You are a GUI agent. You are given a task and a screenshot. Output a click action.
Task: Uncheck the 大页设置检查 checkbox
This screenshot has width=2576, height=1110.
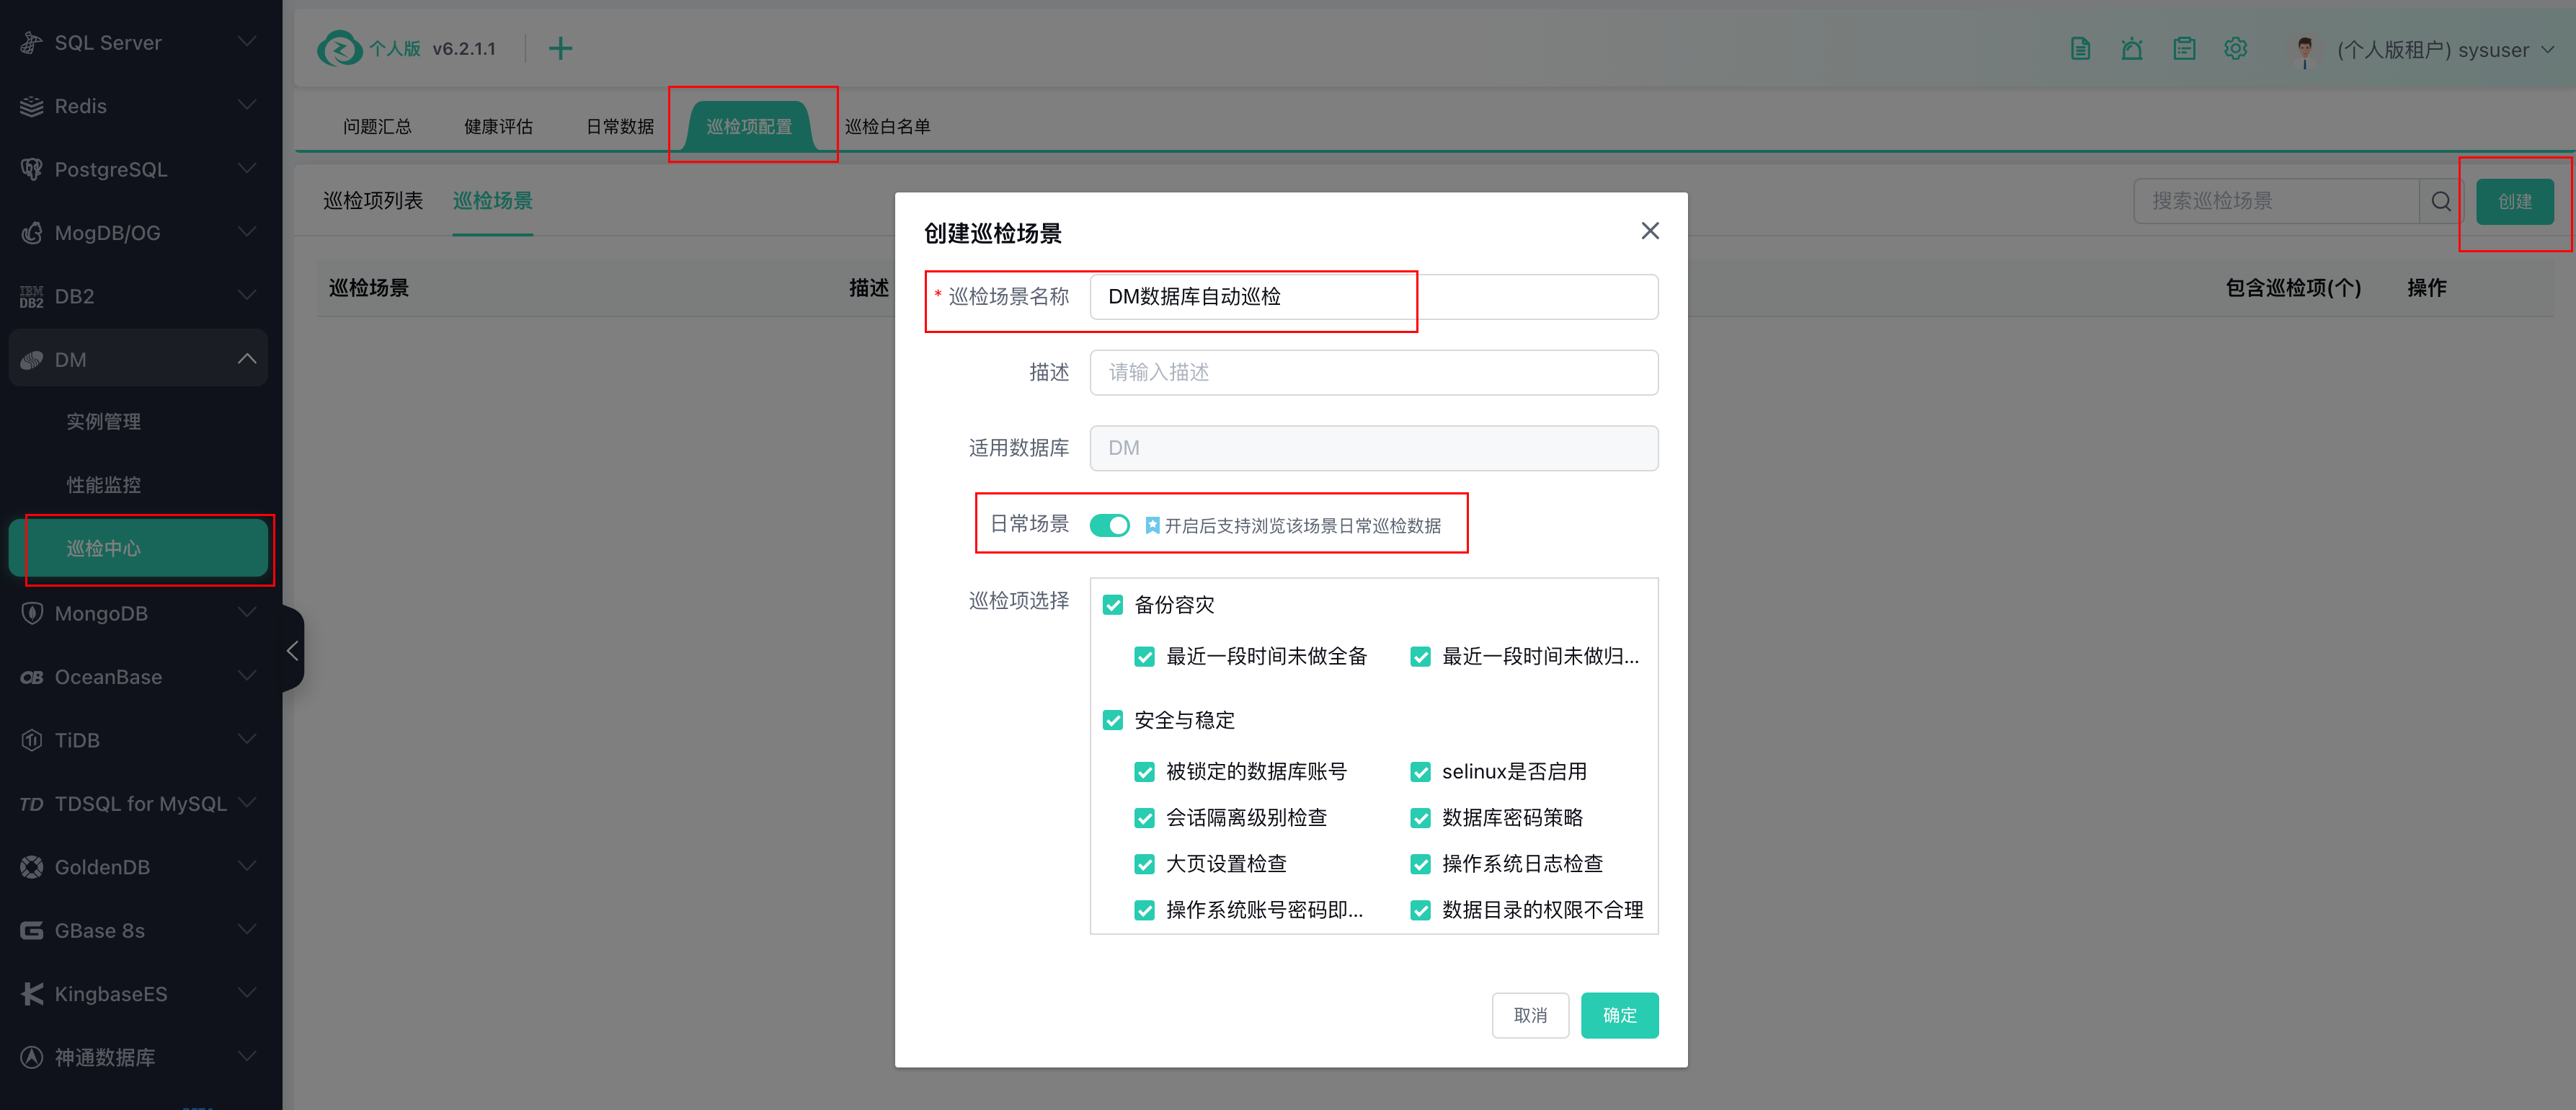click(1145, 864)
